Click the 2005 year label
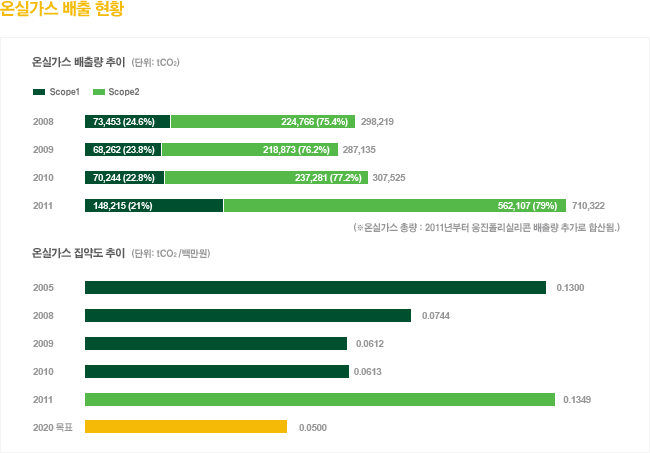Screen dimensions: 650x453 44,288
